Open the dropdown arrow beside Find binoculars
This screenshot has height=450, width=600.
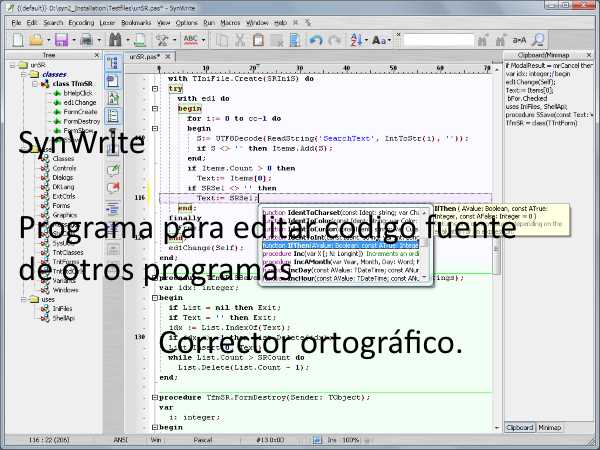pyautogui.click(x=127, y=40)
